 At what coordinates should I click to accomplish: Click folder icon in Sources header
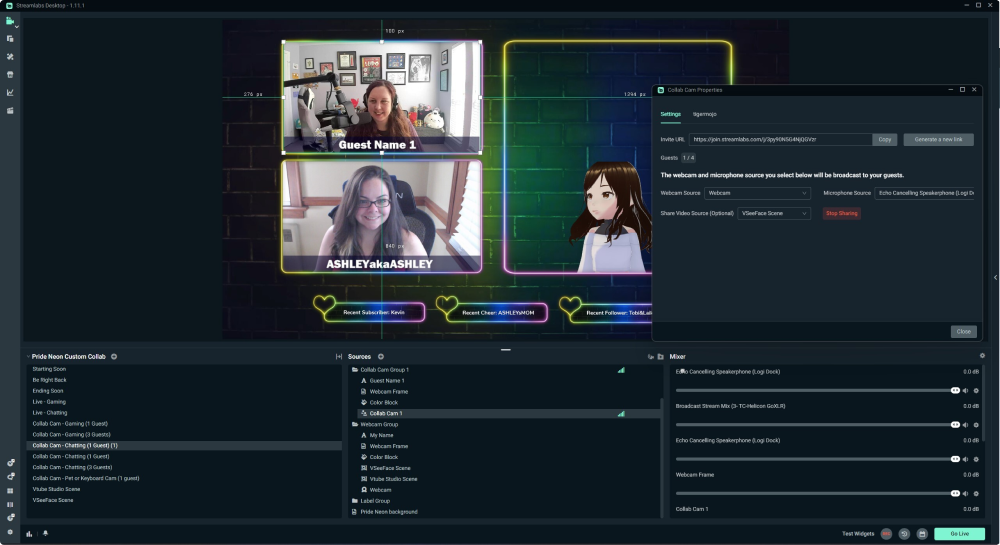point(661,356)
